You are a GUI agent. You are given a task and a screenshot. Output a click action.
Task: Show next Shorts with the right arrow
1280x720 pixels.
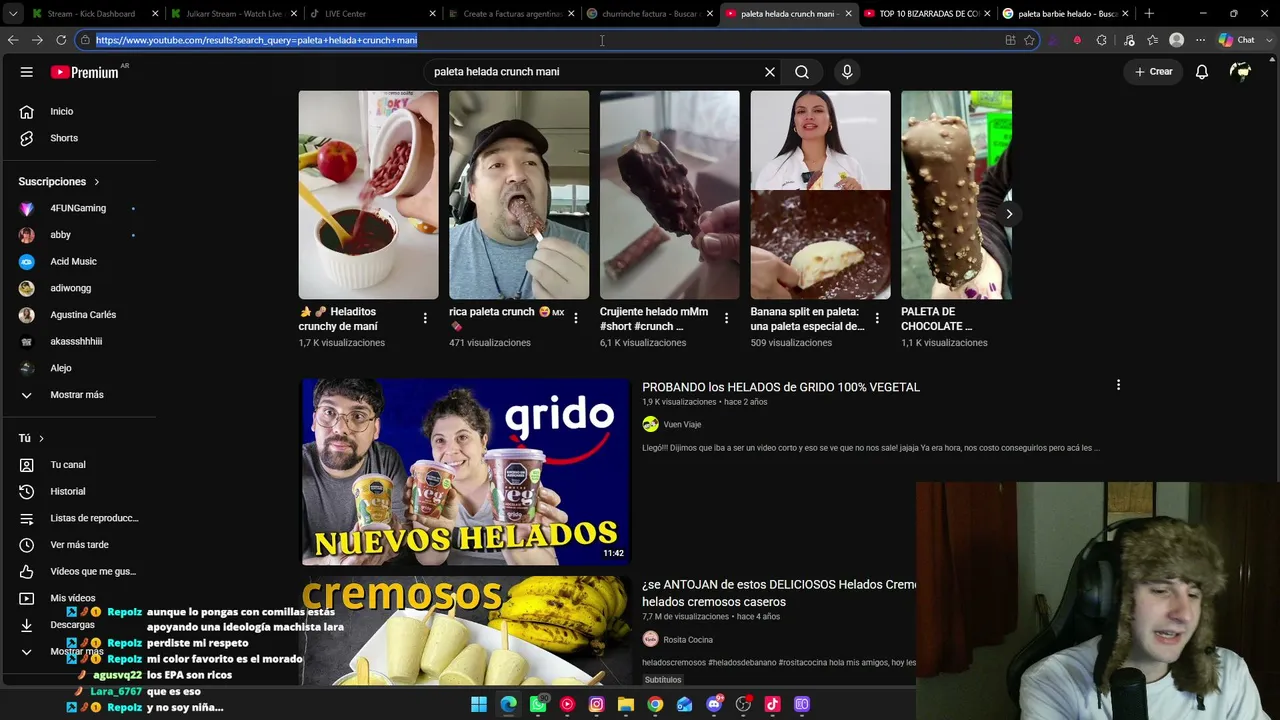coord(1009,214)
